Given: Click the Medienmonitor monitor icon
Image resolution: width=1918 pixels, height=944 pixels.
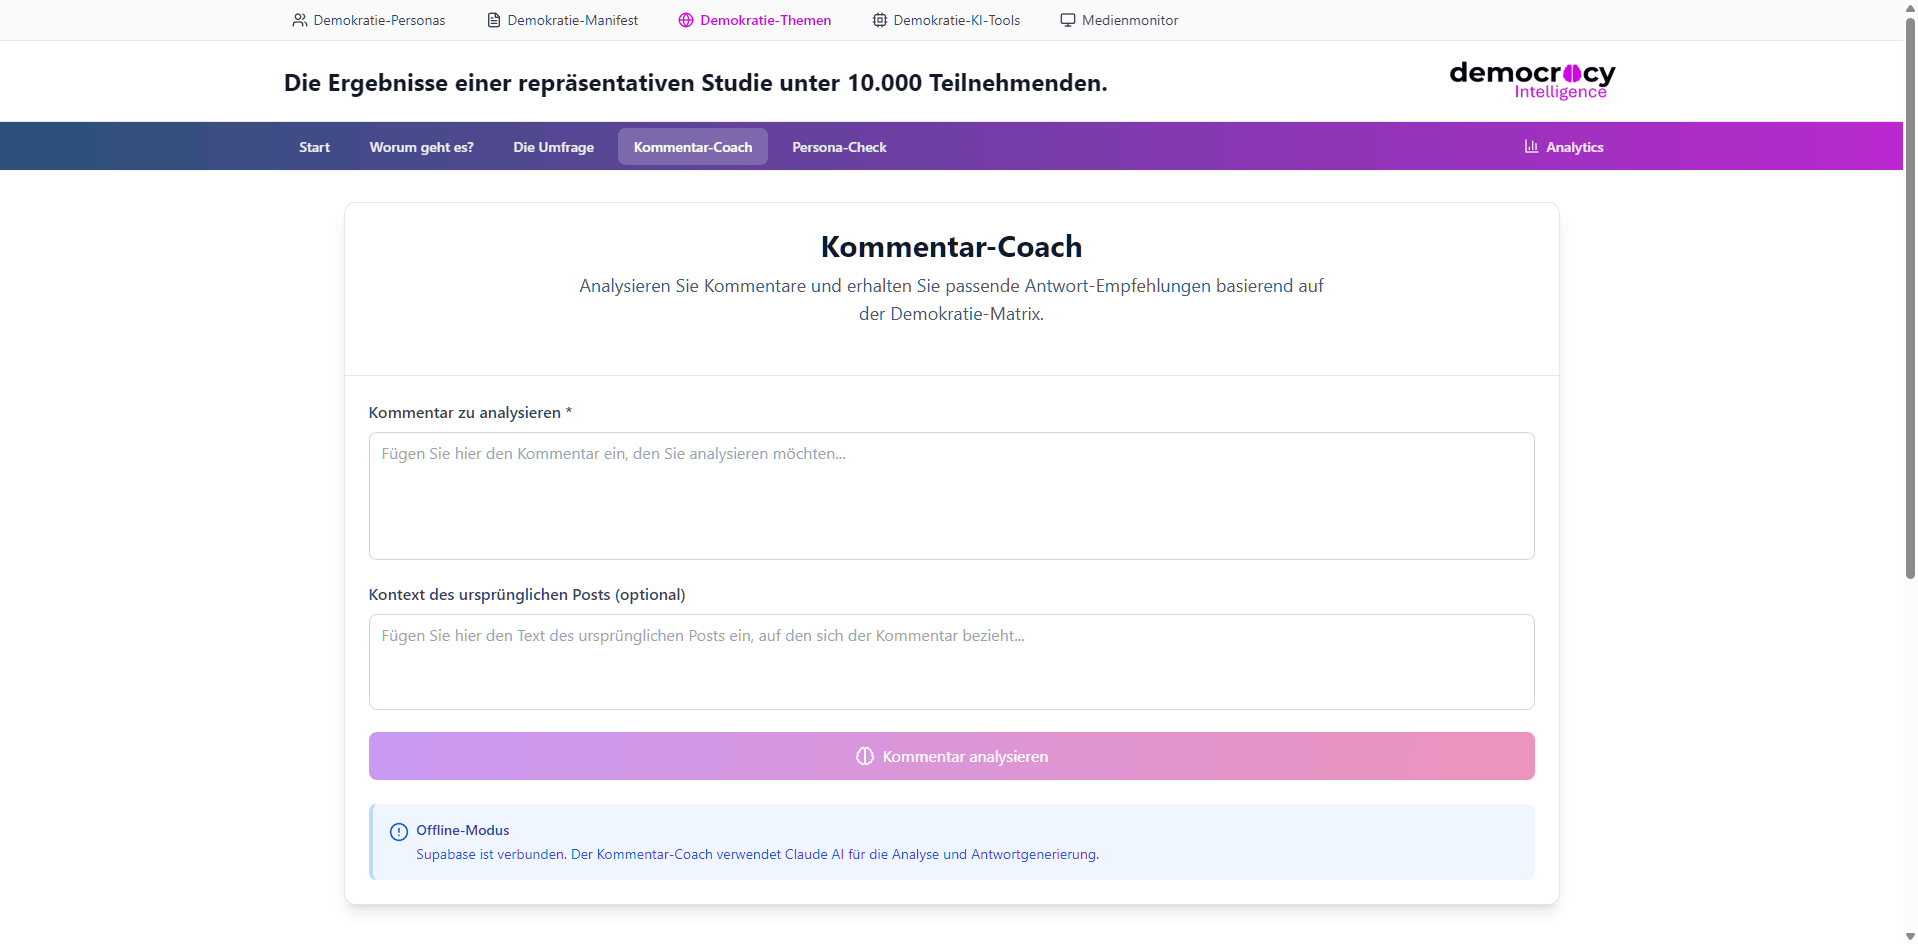Looking at the screenshot, I should 1068,20.
